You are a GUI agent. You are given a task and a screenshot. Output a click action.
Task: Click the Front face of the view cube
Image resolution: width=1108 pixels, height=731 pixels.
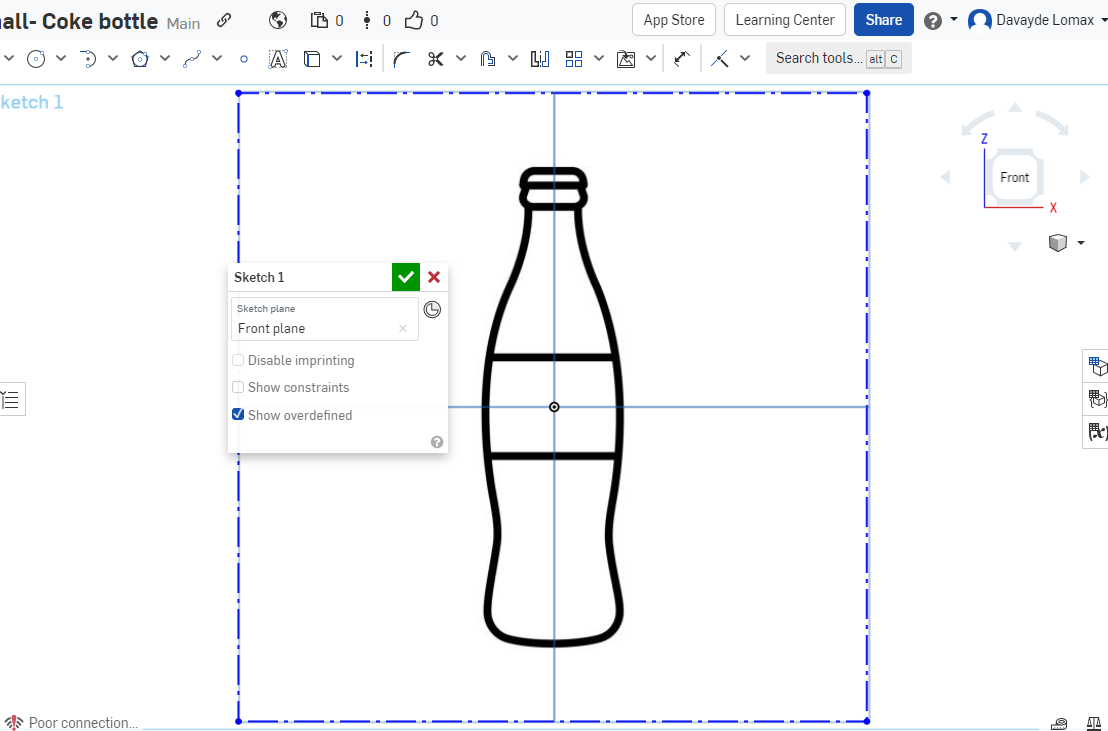pyautogui.click(x=1015, y=177)
